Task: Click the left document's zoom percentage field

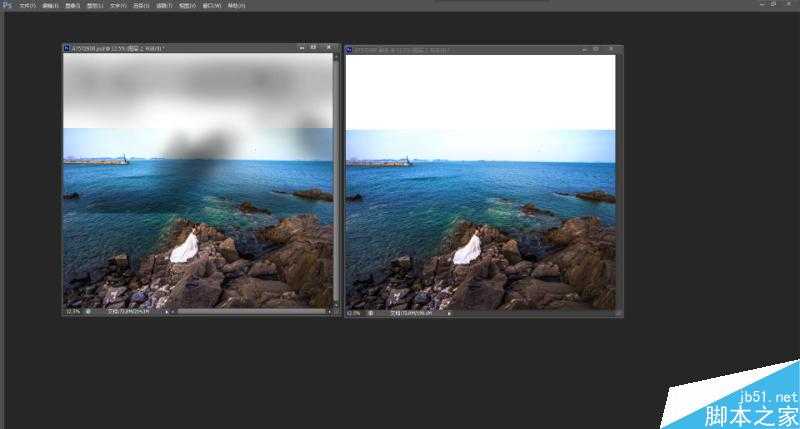Action: [72, 311]
